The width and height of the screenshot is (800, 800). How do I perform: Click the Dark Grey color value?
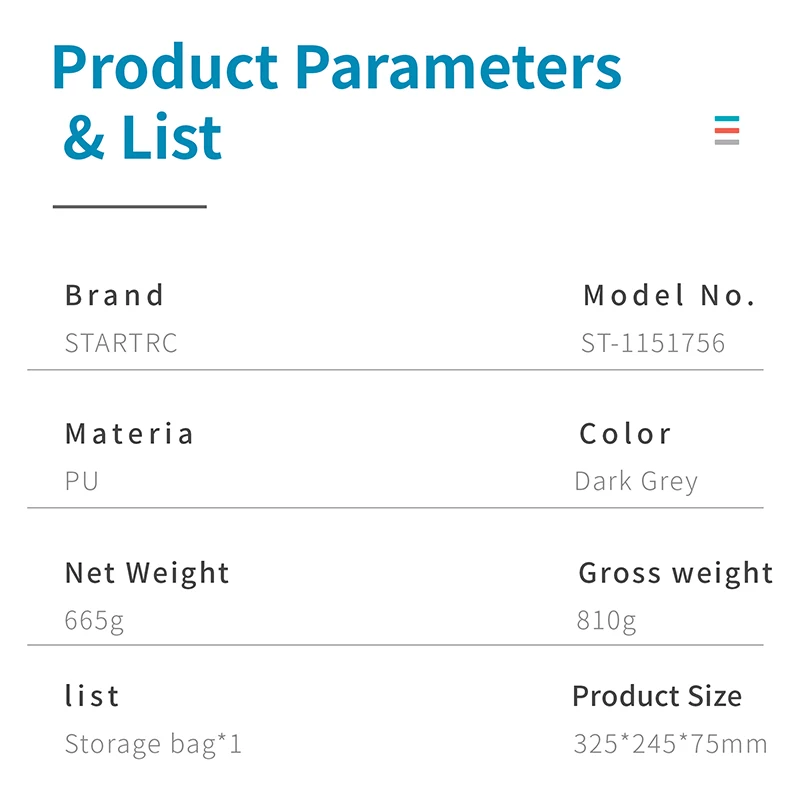pyautogui.click(x=636, y=482)
